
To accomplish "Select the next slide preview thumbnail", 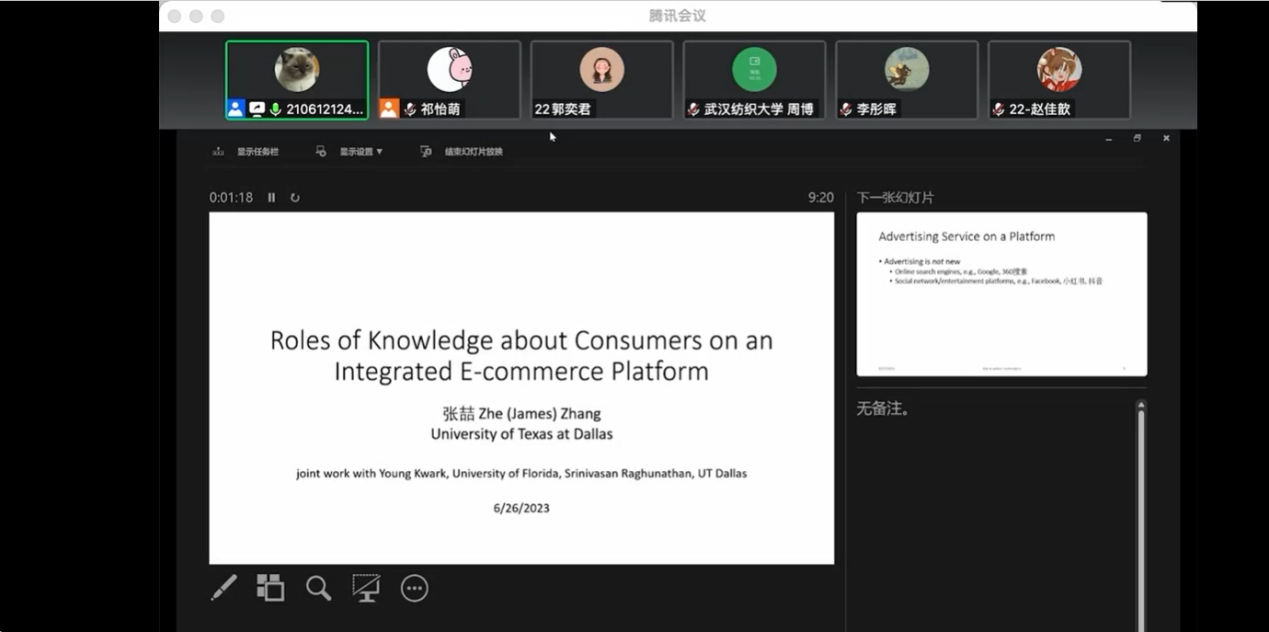I will click(x=1001, y=294).
